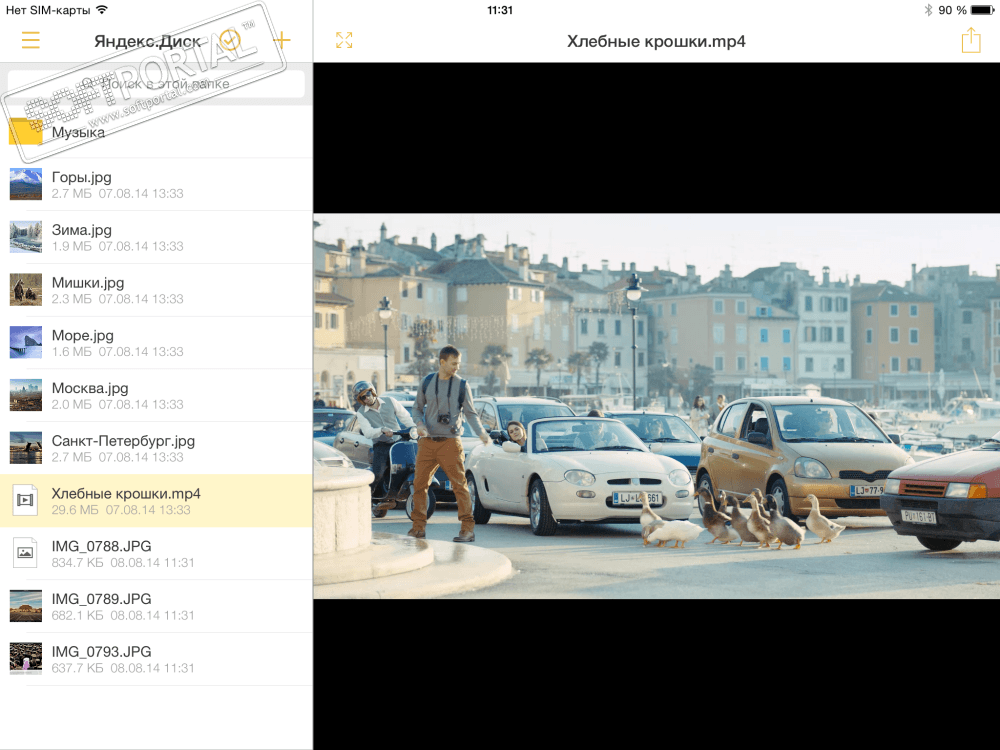Open IMG_0793.JPG thumbnail
Image resolution: width=1000 pixels, height=750 pixels.
click(x=26, y=659)
